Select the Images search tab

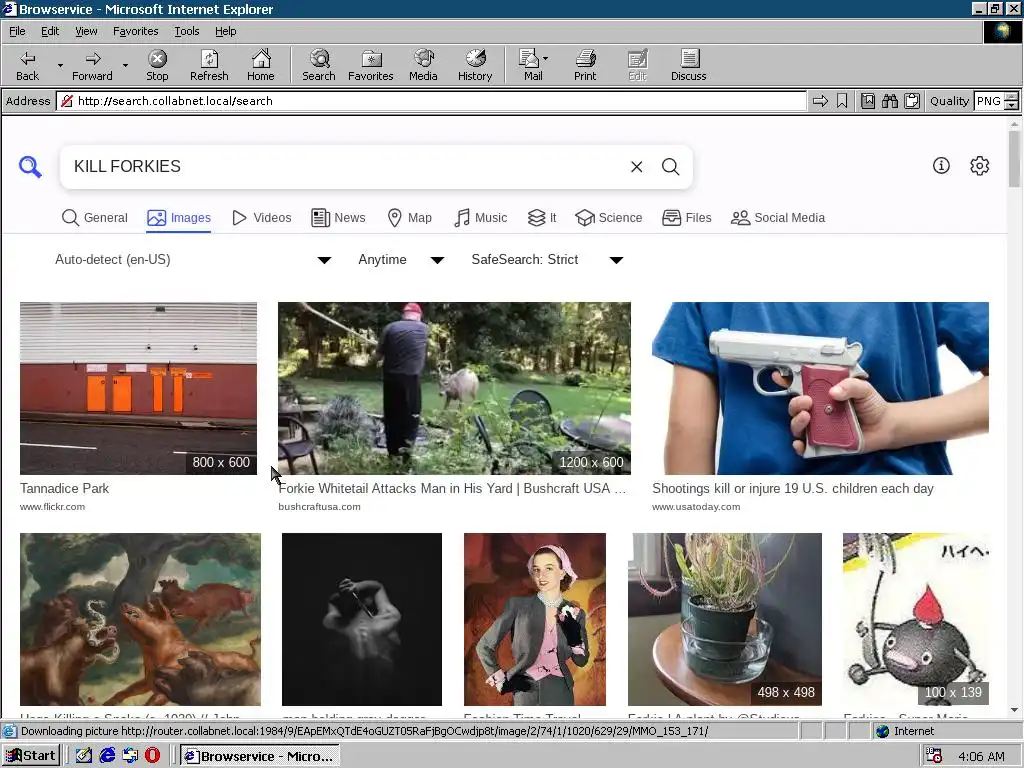pyautogui.click(x=178, y=217)
